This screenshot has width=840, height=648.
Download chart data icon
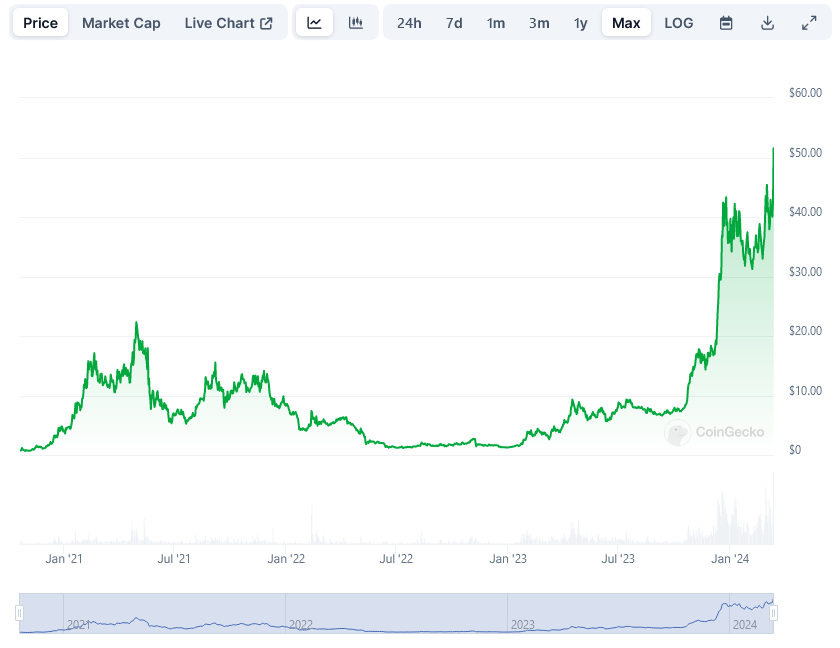tap(767, 23)
